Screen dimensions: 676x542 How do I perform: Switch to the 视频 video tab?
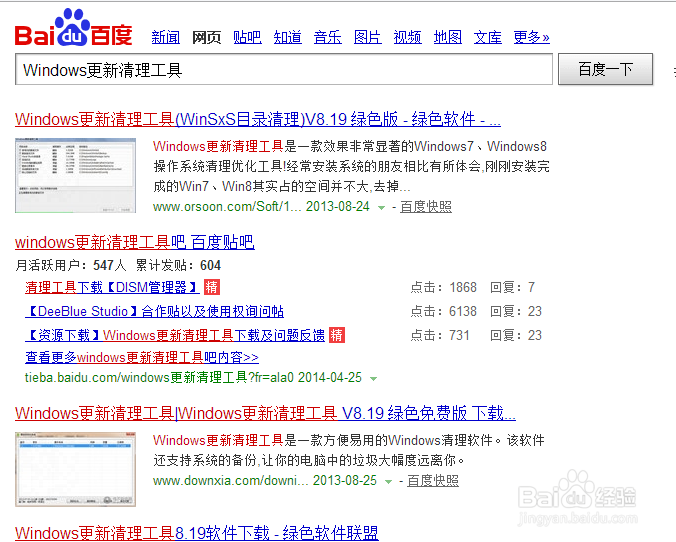point(407,38)
